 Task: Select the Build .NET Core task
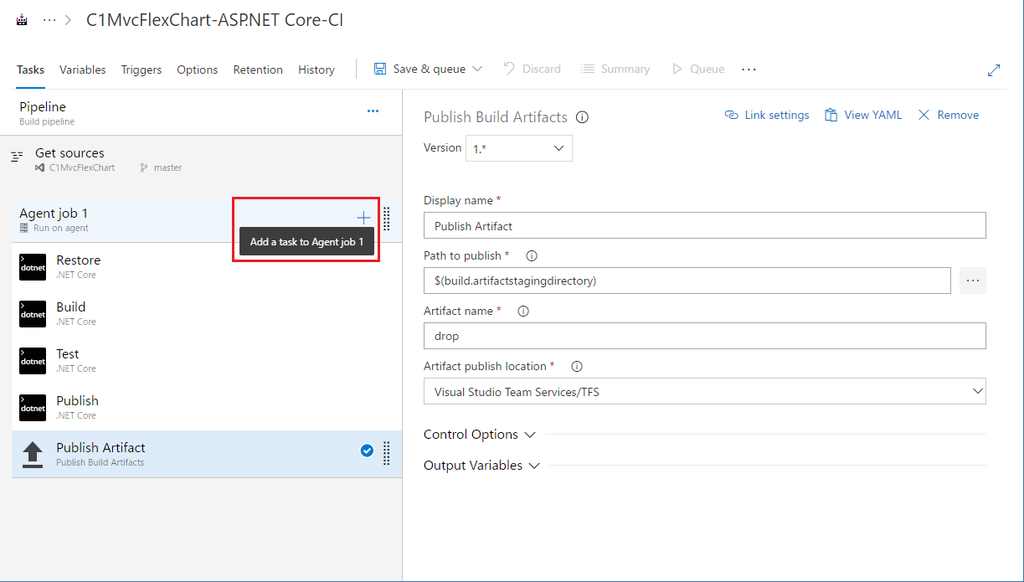pos(206,314)
